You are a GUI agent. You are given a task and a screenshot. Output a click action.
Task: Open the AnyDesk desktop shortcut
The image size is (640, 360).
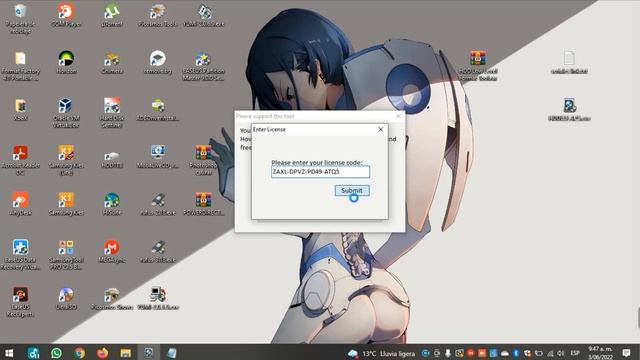(20, 204)
